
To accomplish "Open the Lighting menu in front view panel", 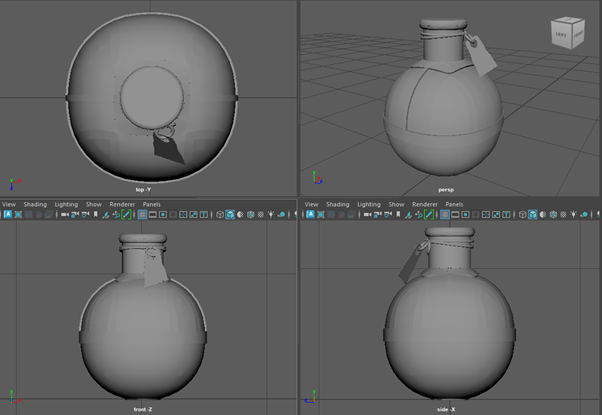I will [x=66, y=204].
